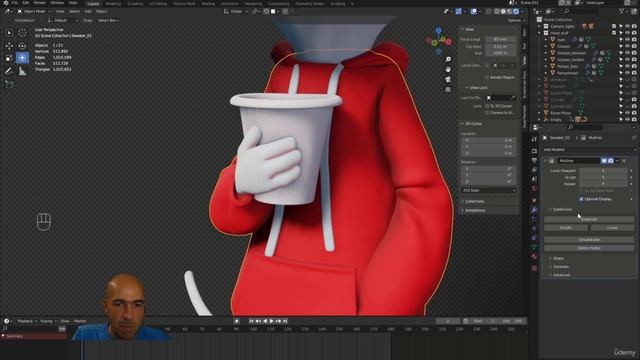The height and width of the screenshot is (360, 640).
Task: Switch to the Sculpting workspace tab
Action: [x=135, y=4]
